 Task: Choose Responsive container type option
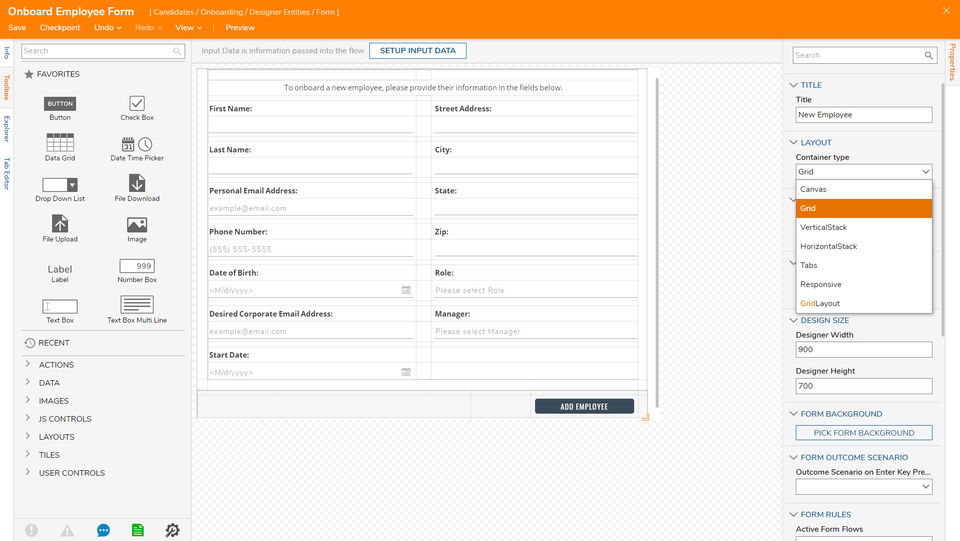[864, 284]
